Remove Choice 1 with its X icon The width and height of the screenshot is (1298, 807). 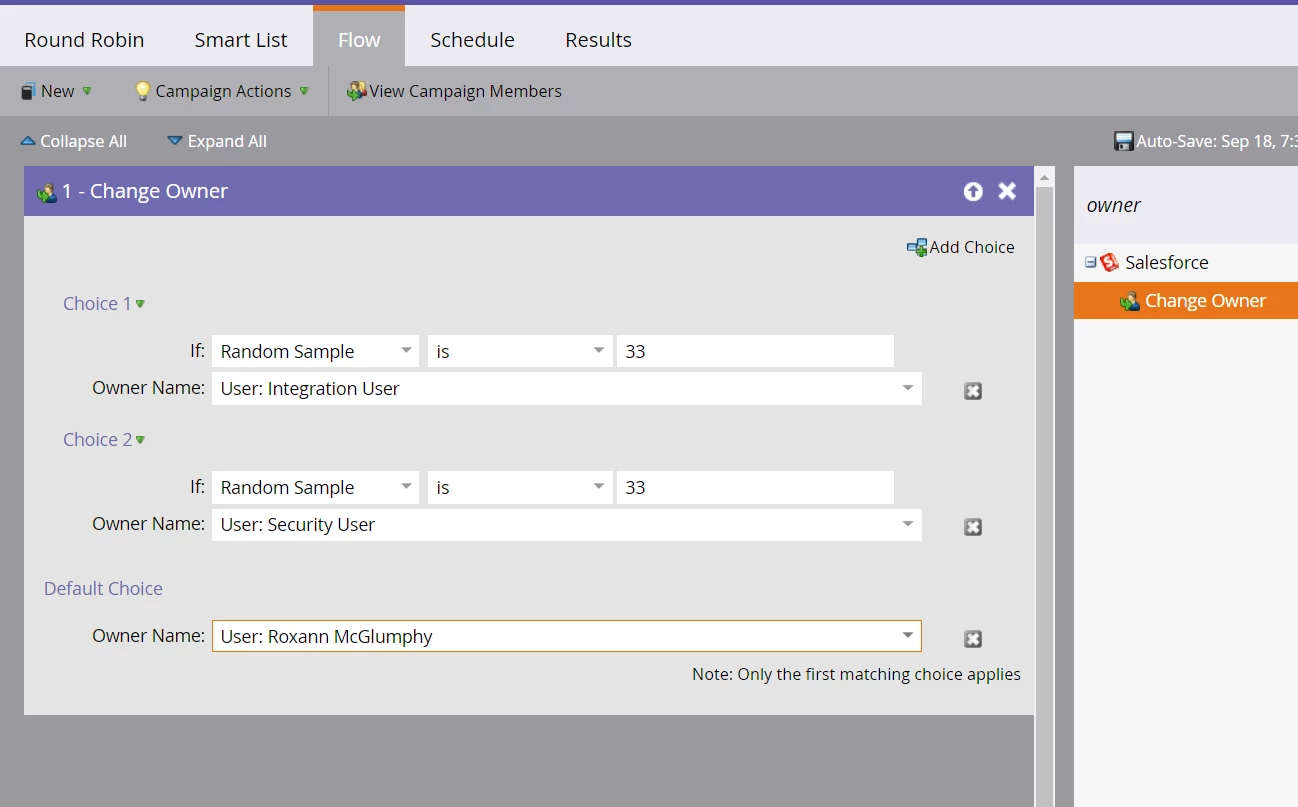pyautogui.click(x=973, y=391)
